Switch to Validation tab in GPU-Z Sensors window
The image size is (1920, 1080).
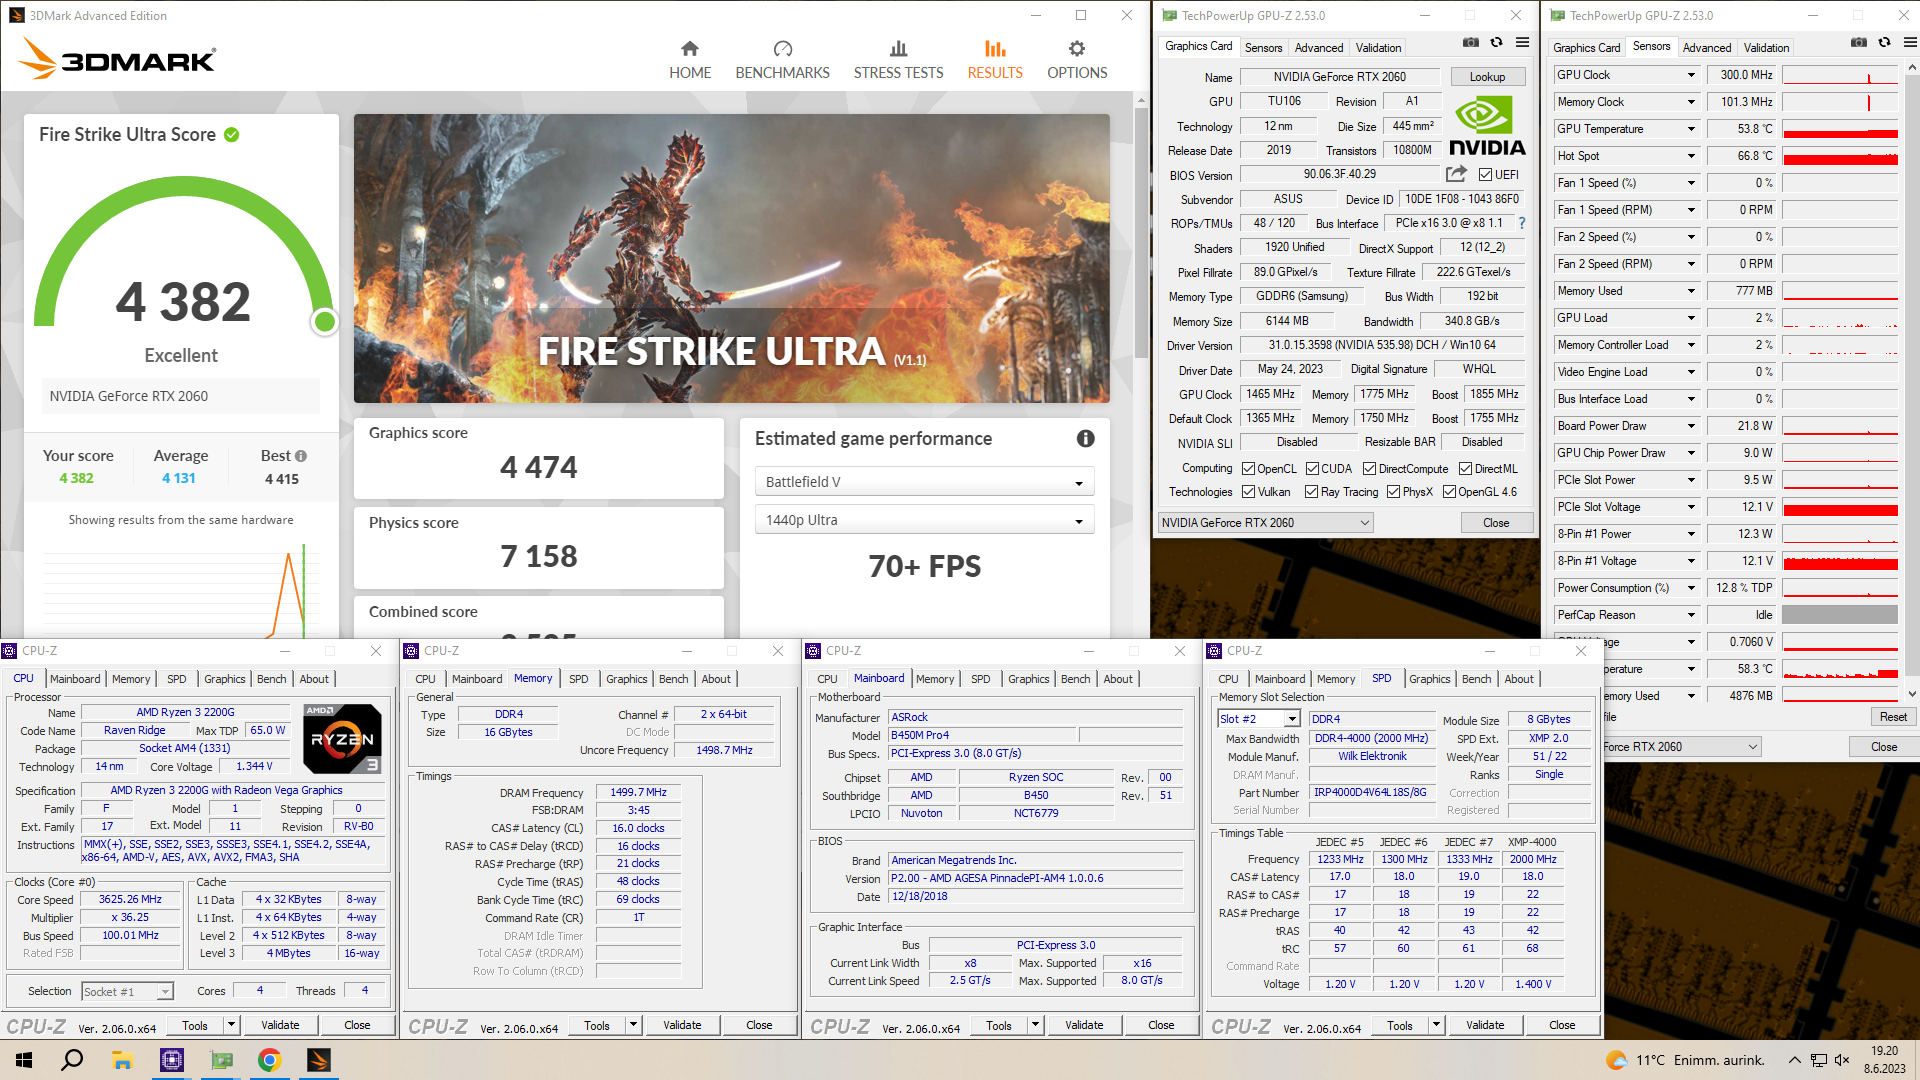[x=1766, y=48]
